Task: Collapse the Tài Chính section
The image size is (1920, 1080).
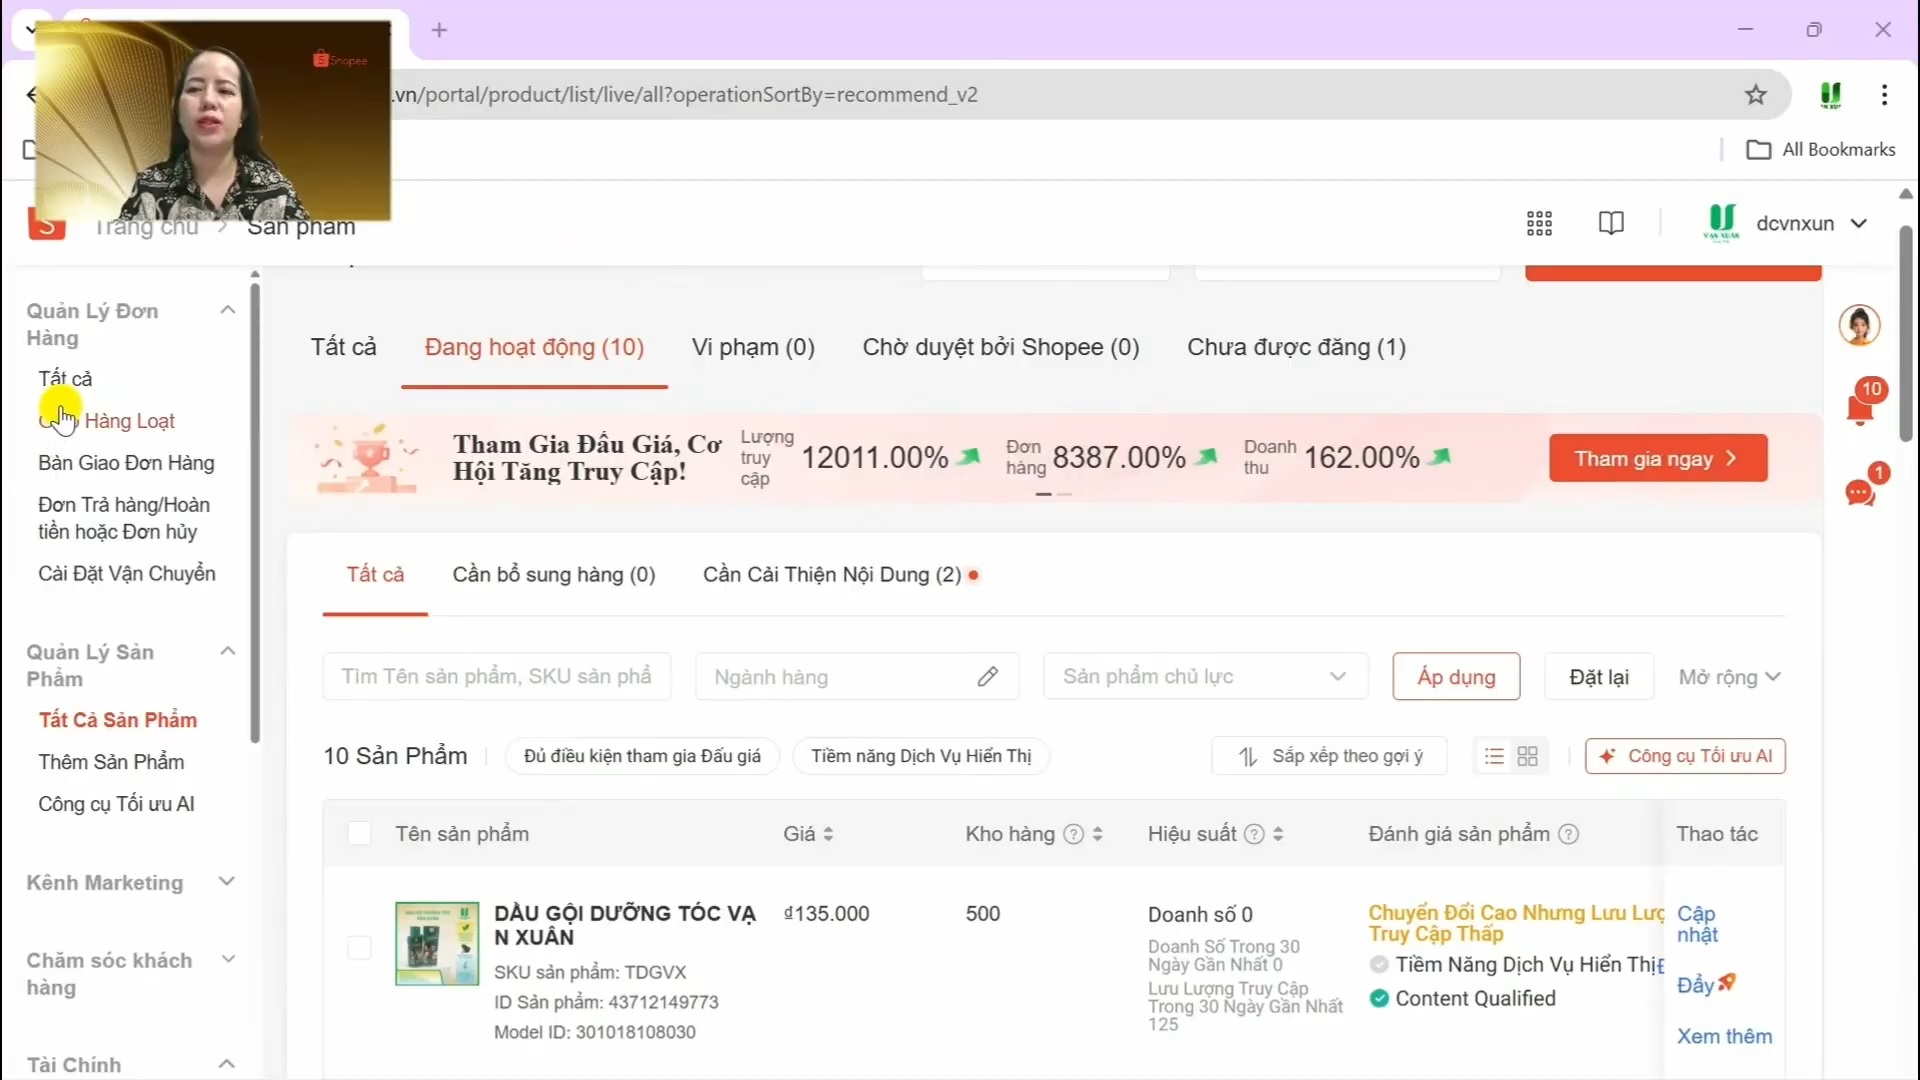Action: click(227, 1064)
